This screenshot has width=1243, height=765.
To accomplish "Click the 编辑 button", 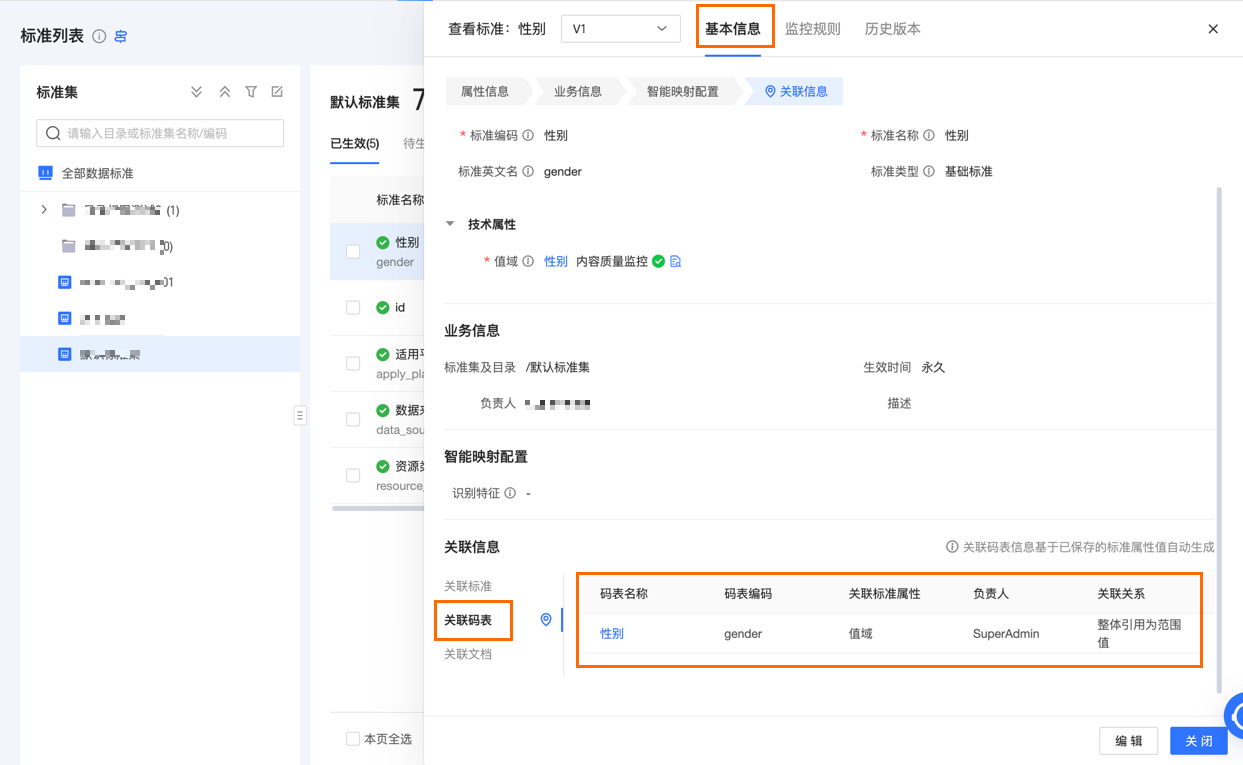I will [x=1128, y=741].
